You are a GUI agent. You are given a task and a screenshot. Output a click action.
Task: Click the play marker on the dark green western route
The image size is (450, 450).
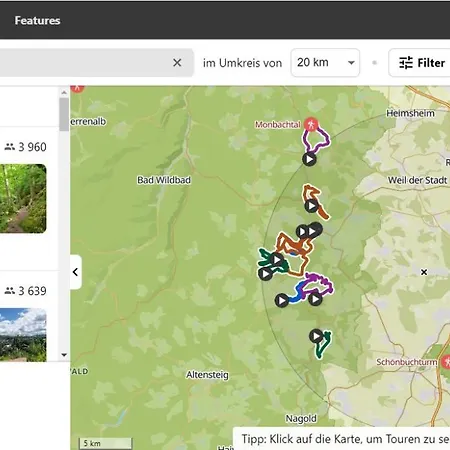click(x=266, y=274)
